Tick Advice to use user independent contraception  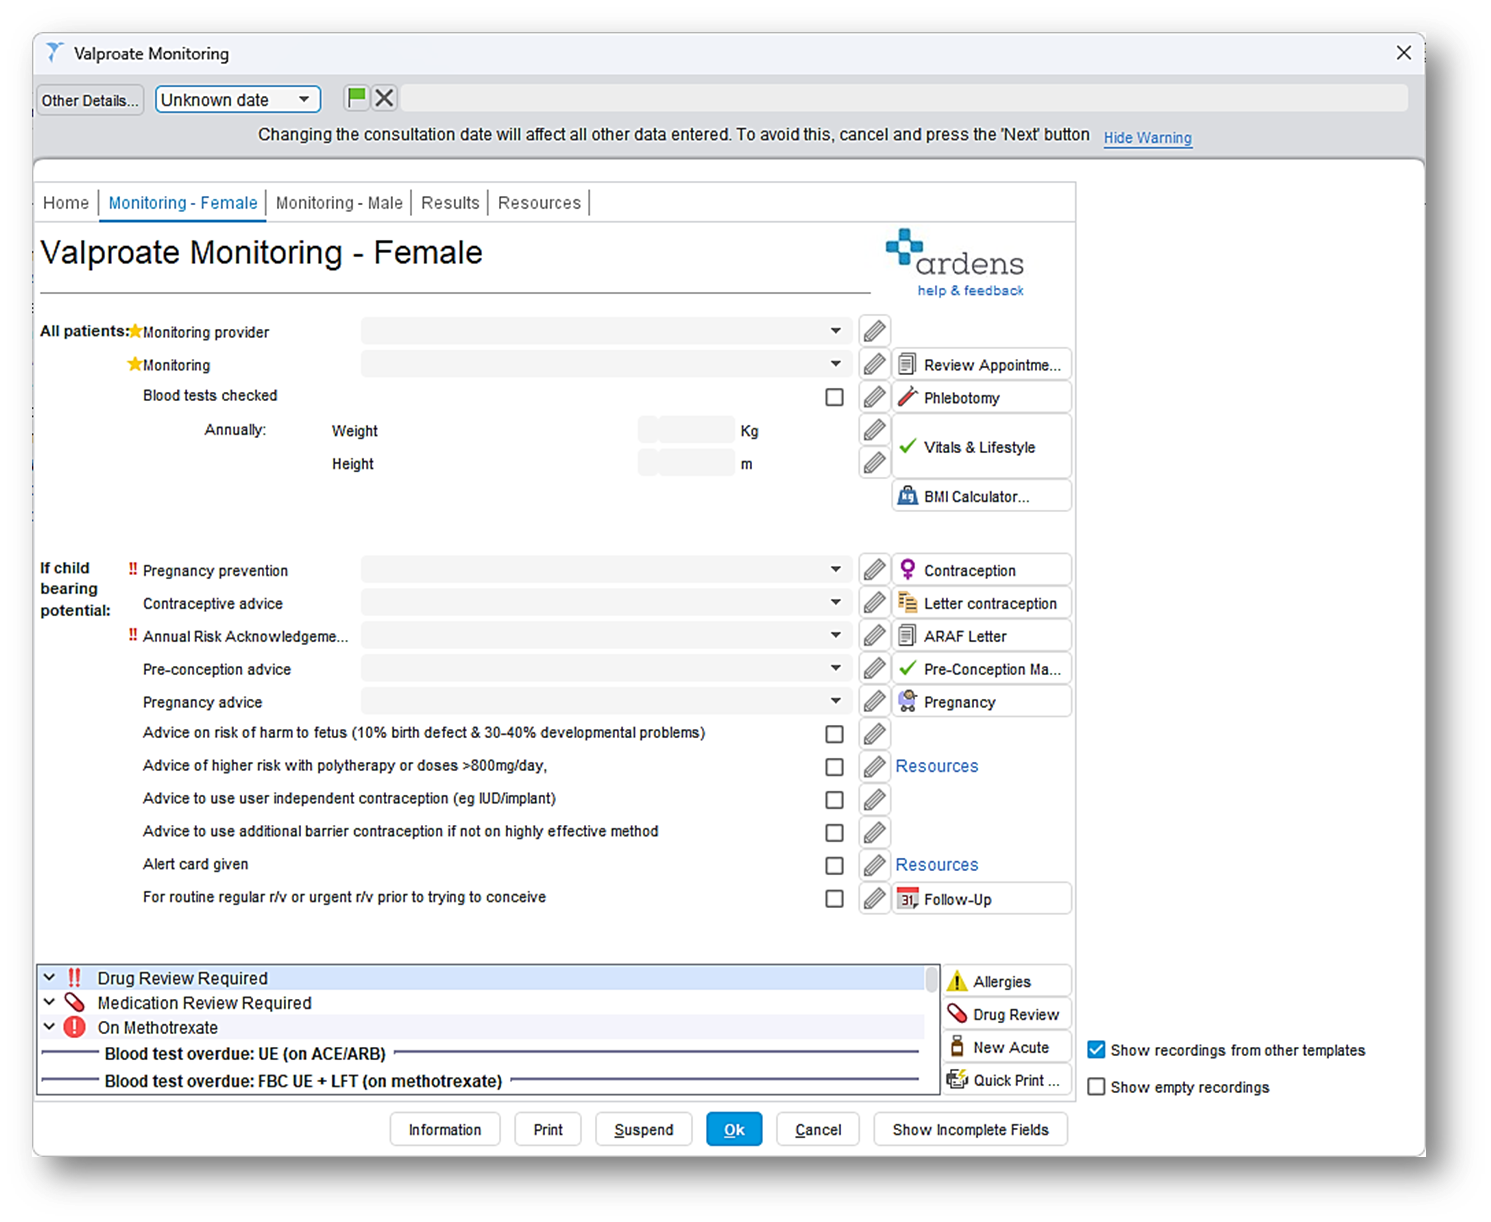[834, 800]
